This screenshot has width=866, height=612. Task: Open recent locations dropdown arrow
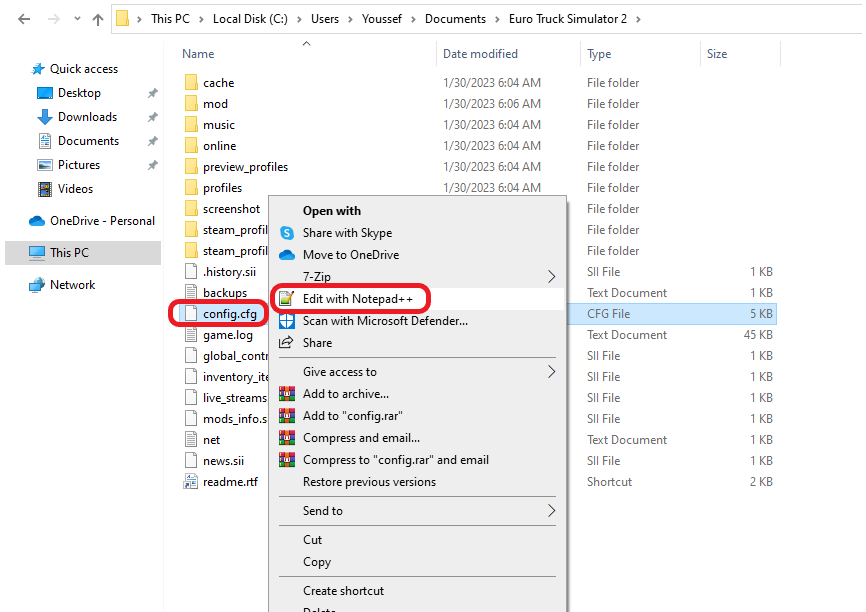(x=77, y=19)
